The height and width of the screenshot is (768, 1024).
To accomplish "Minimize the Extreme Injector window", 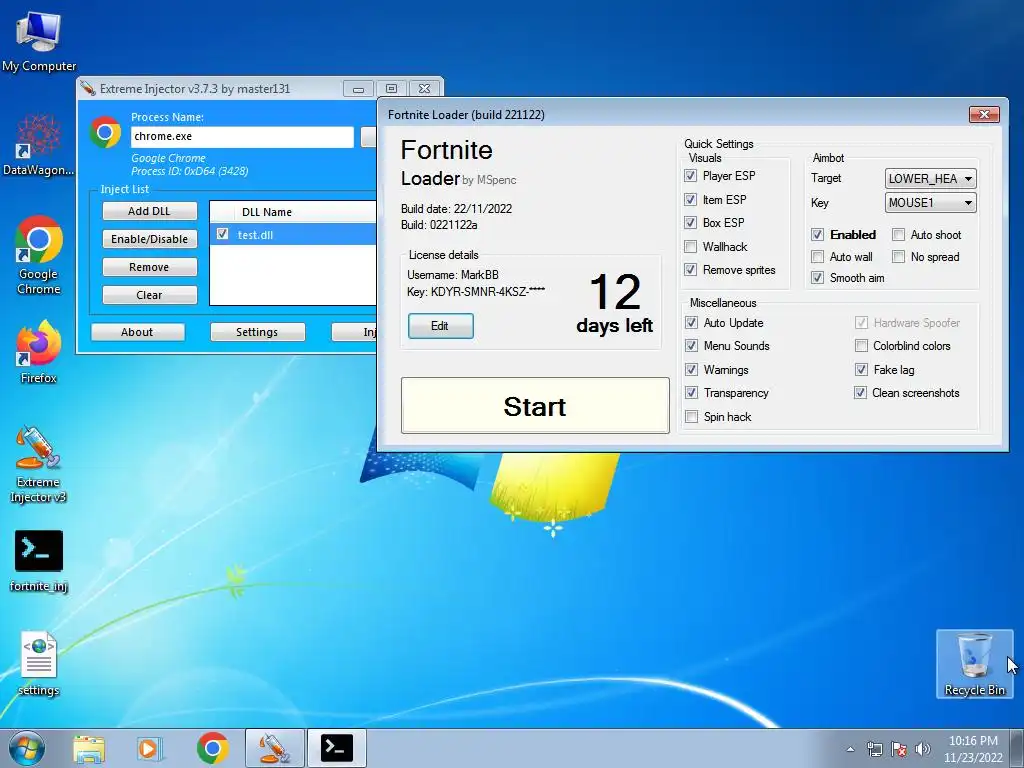I will coord(359,89).
